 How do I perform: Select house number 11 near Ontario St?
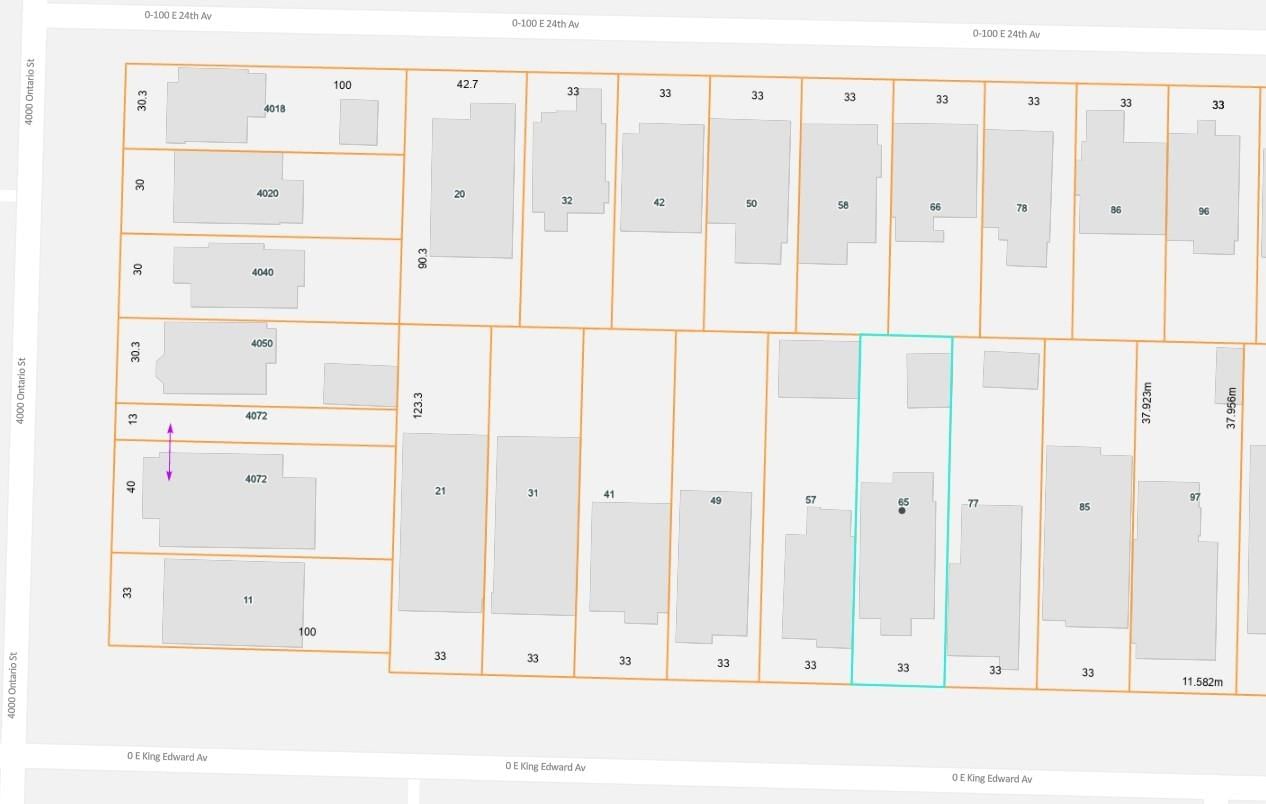pos(248,600)
